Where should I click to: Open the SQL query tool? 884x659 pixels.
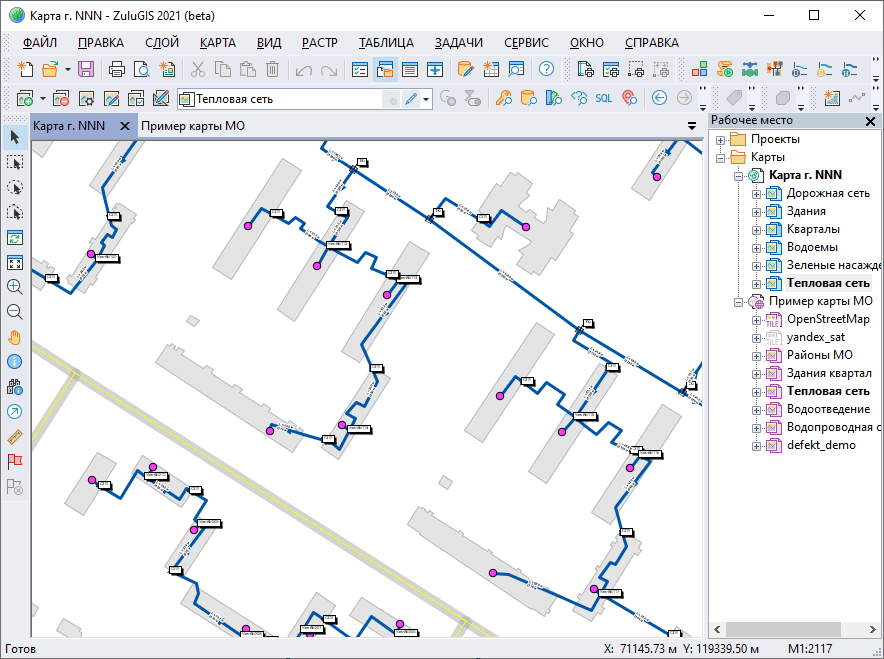click(x=604, y=98)
